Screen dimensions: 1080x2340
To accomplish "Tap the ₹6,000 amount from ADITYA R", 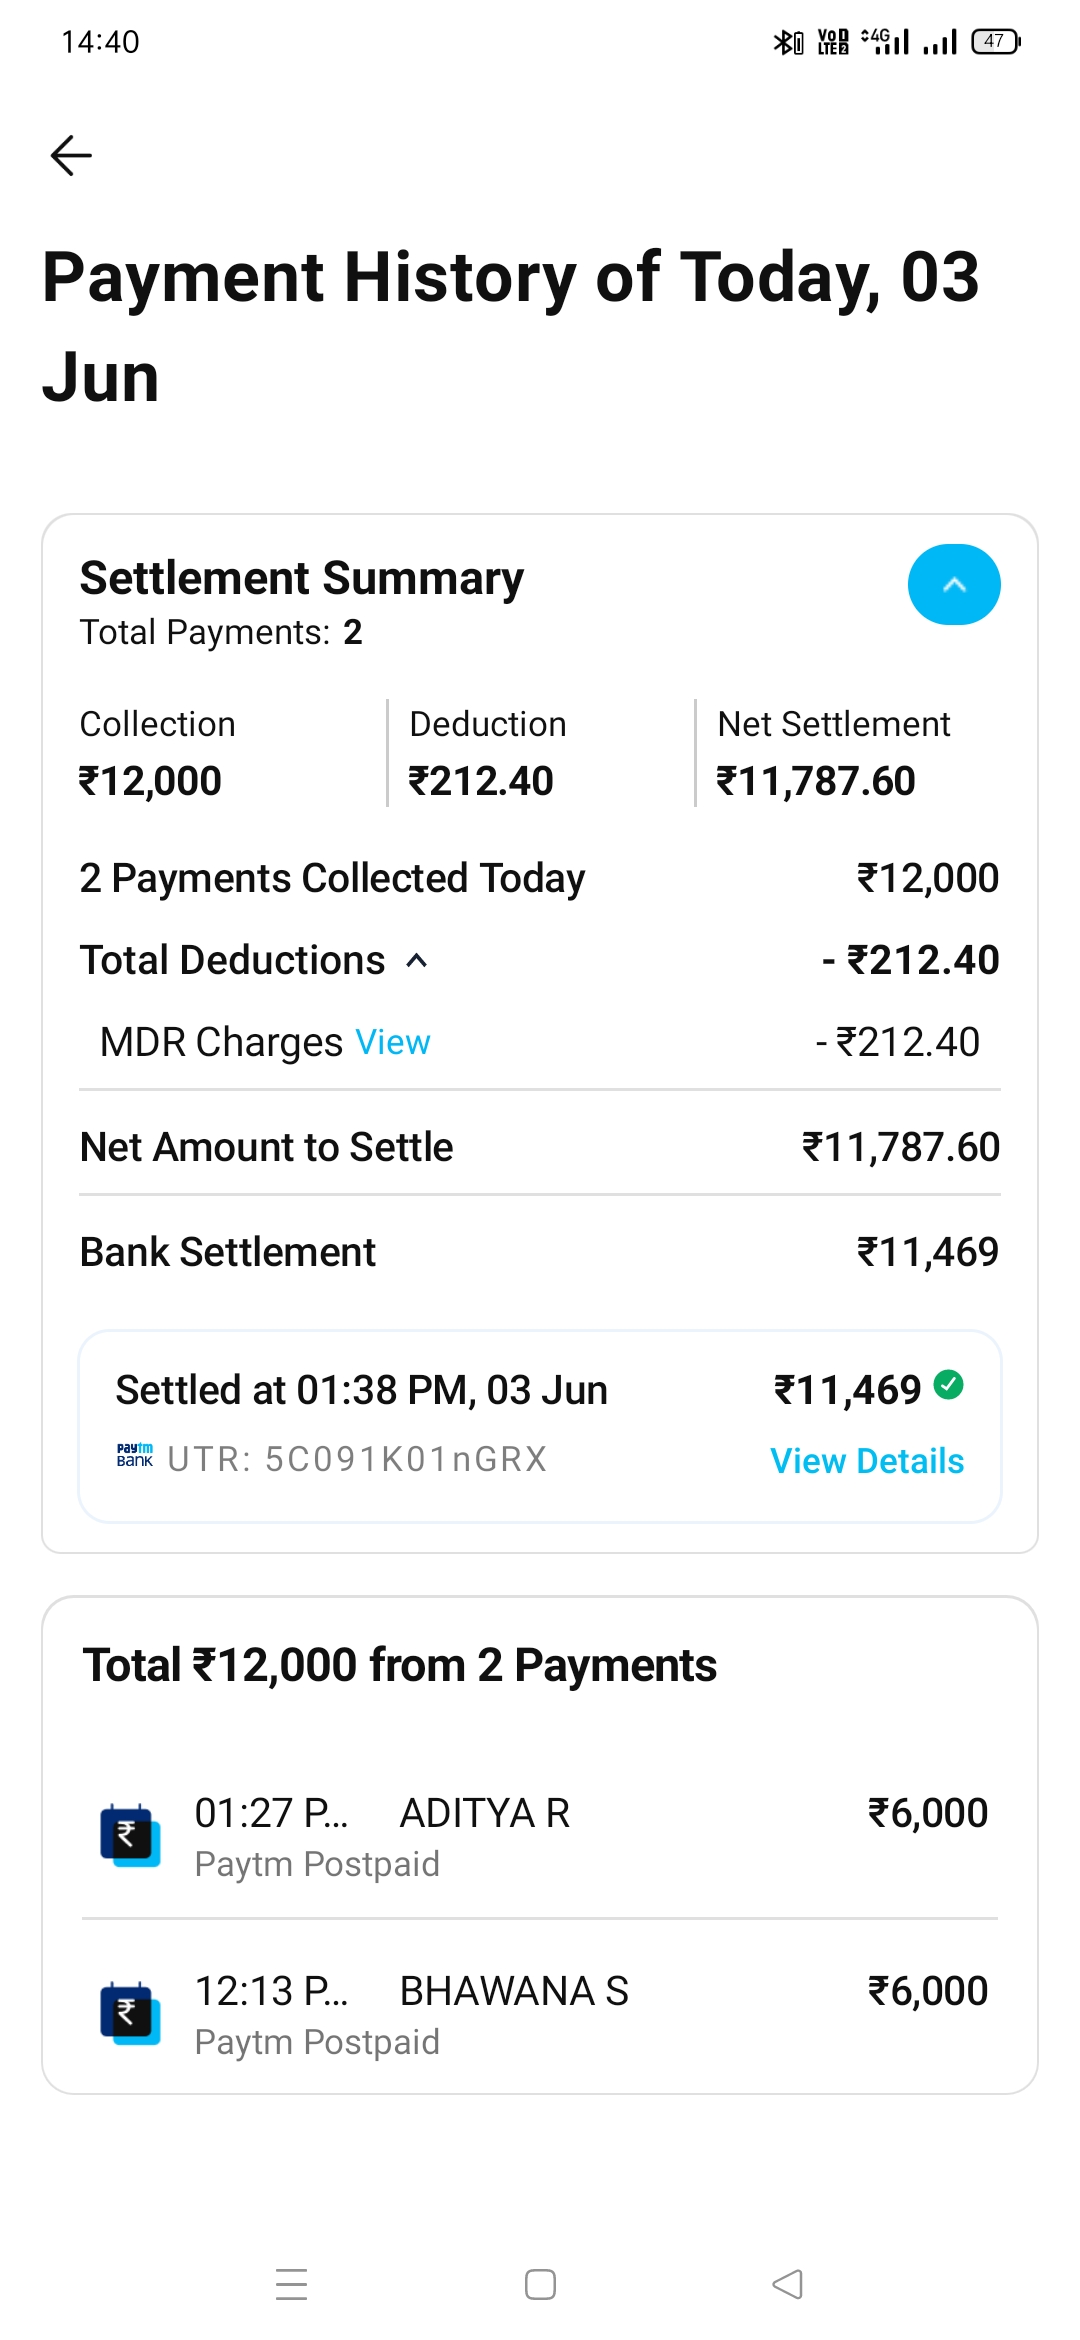I will click(x=928, y=1814).
